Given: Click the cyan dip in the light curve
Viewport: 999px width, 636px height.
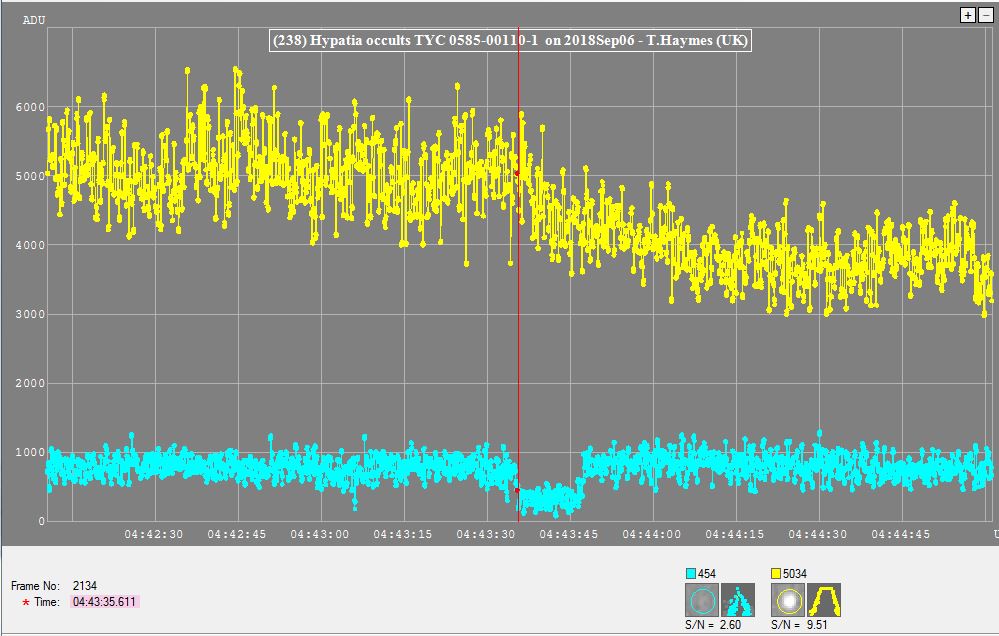Looking at the screenshot, I should (549, 497).
